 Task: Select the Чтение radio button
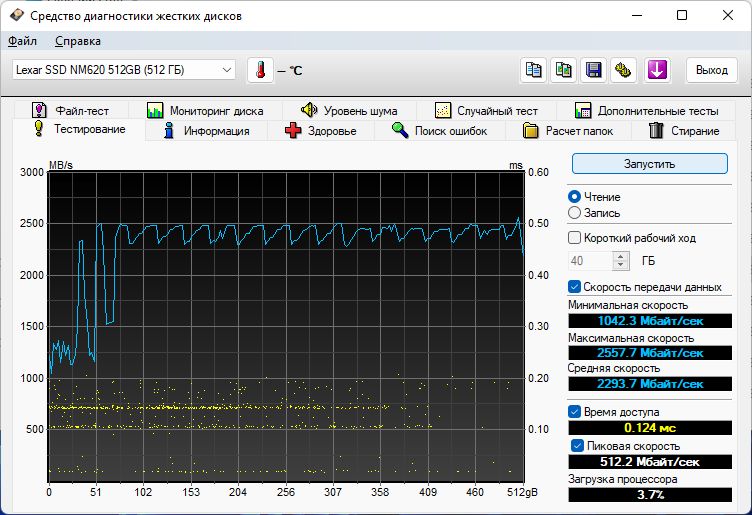574,197
